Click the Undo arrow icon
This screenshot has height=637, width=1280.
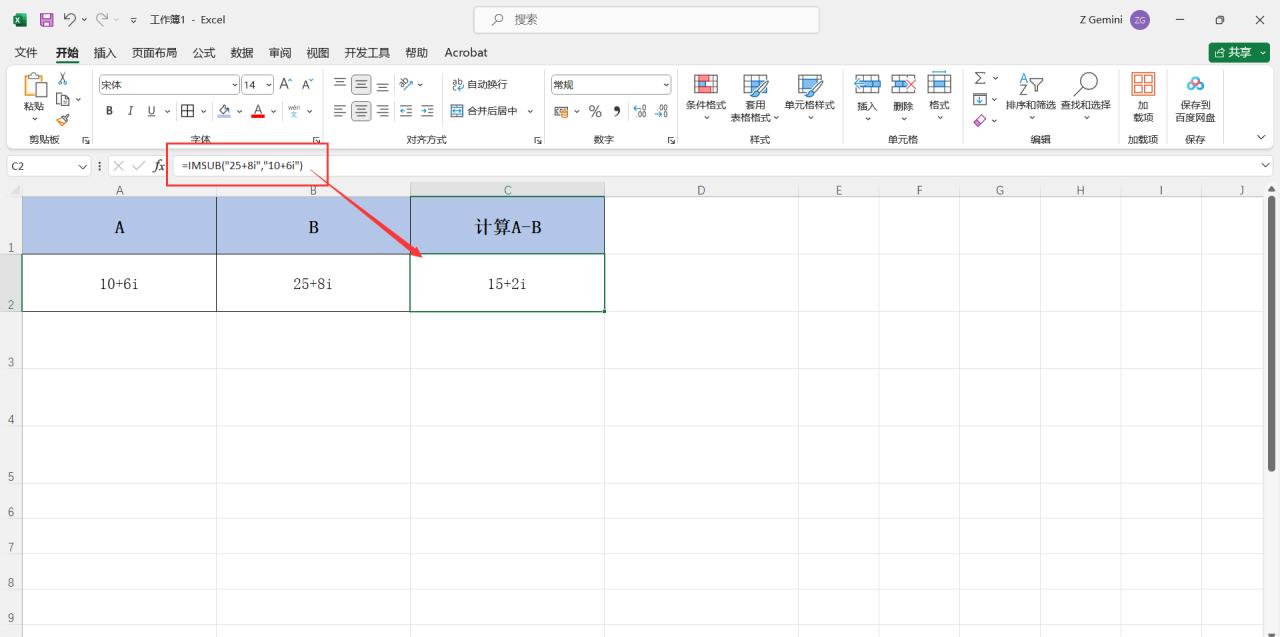click(x=69, y=19)
